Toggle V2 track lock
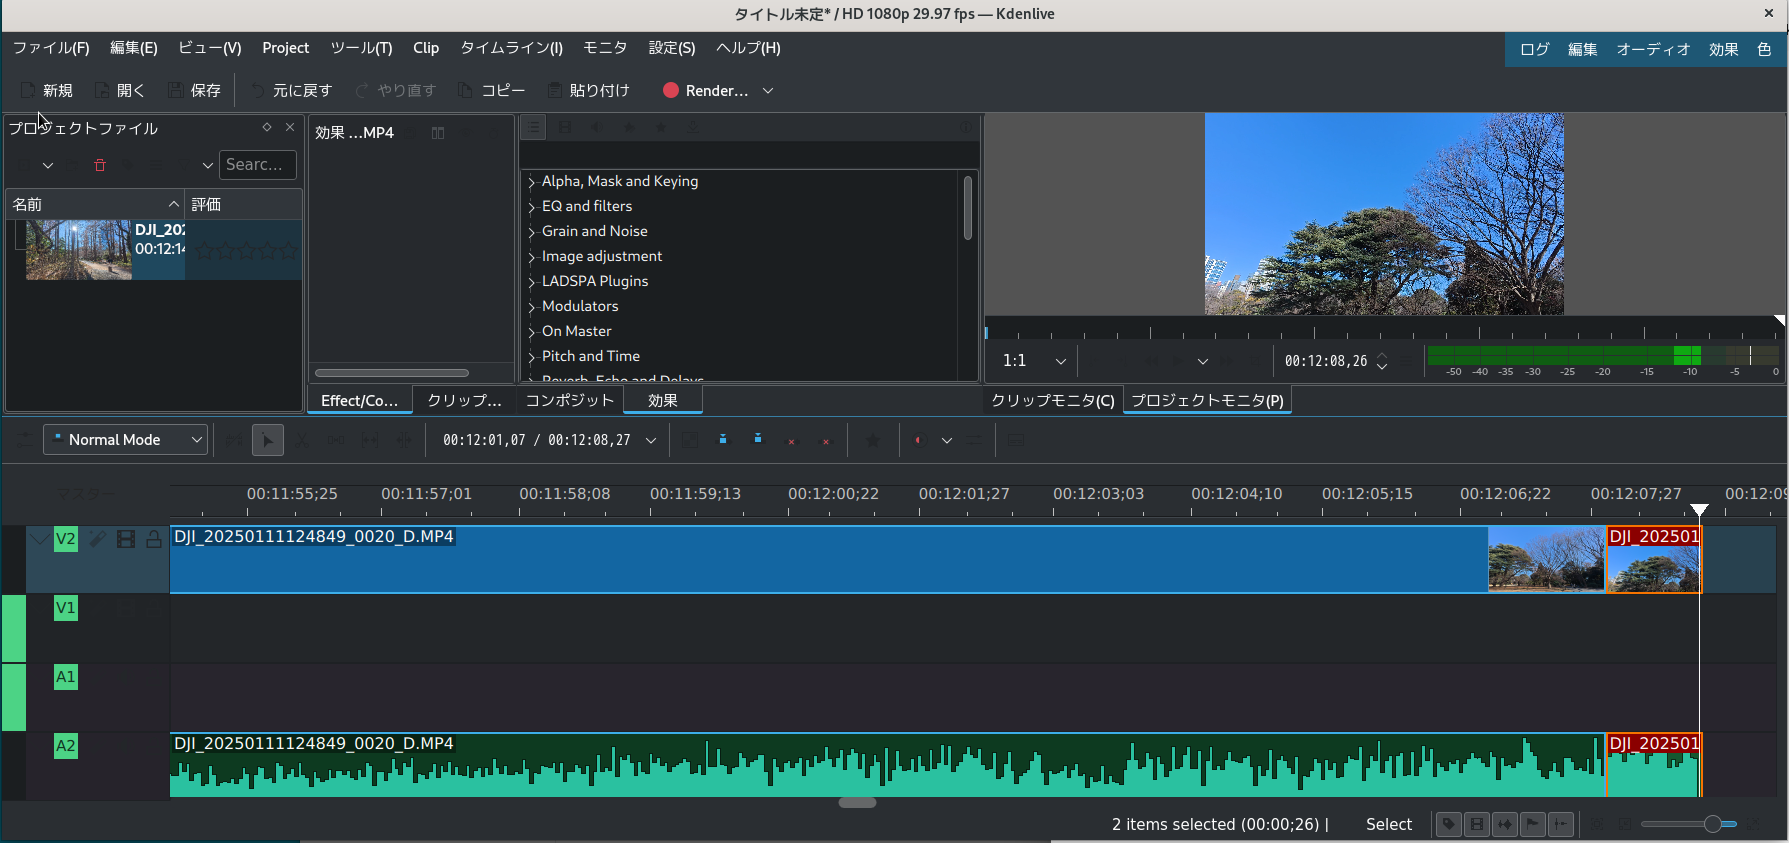The image size is (1789, 843). [154, 539]
